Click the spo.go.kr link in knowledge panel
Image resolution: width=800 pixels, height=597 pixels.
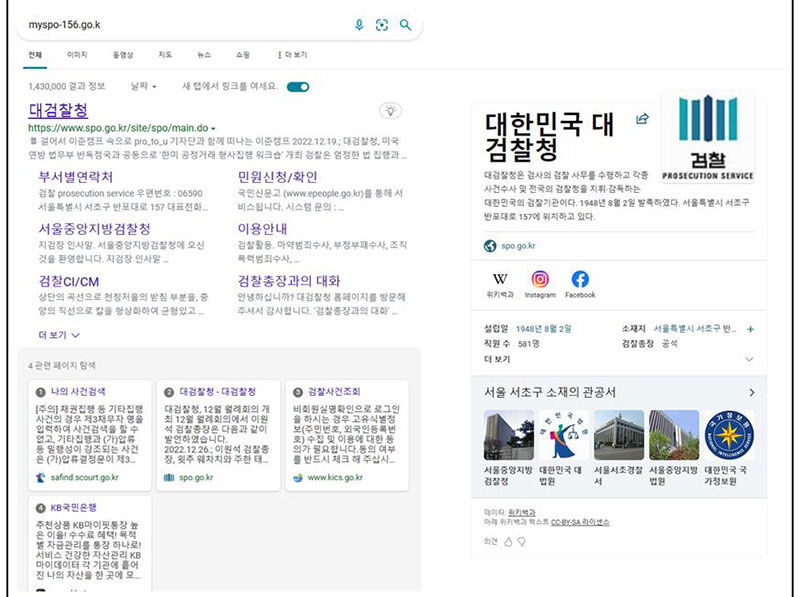point(518,246)
